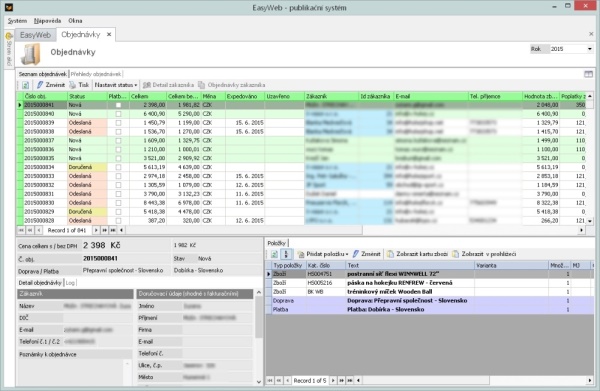Viewport: 600px width, 391px height.
Task: Open the Nápověda menu
Action: point(47,21)
